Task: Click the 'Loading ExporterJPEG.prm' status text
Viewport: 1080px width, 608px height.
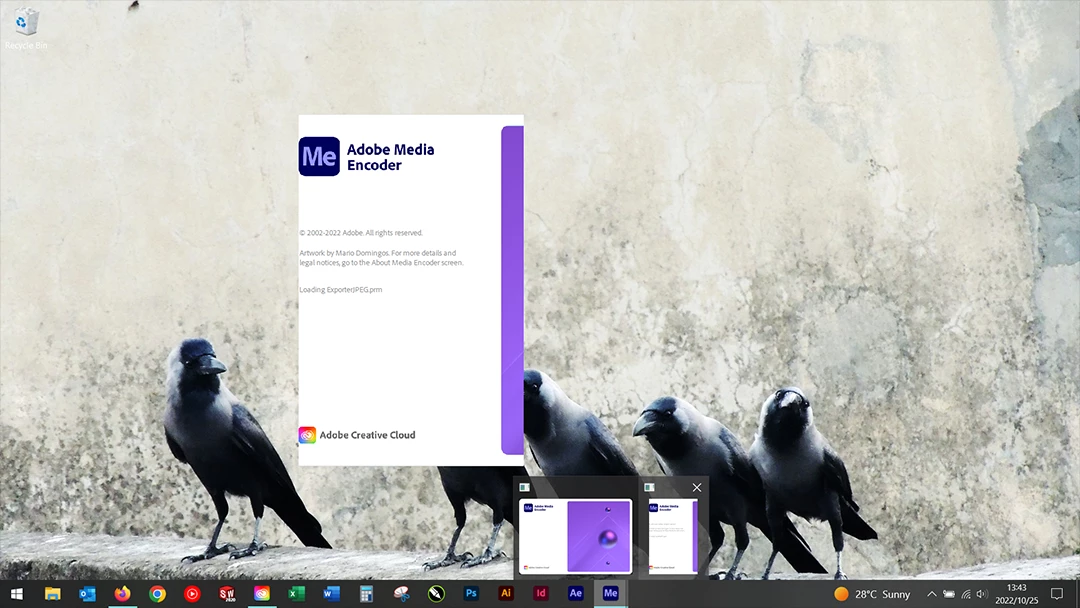Action: point(340,290)
